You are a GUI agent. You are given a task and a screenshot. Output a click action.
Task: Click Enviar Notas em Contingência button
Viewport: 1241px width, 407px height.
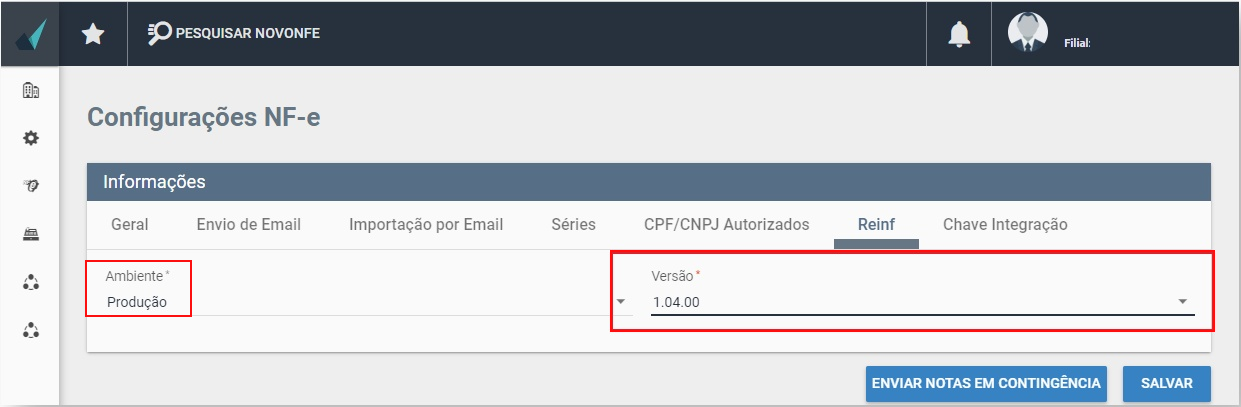click(987, 383)
